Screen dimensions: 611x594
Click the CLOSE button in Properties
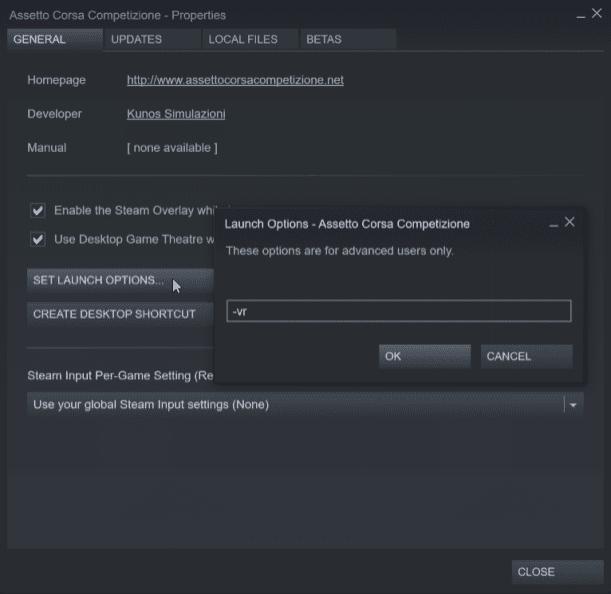pyautogui.click(x=558, y=572)
